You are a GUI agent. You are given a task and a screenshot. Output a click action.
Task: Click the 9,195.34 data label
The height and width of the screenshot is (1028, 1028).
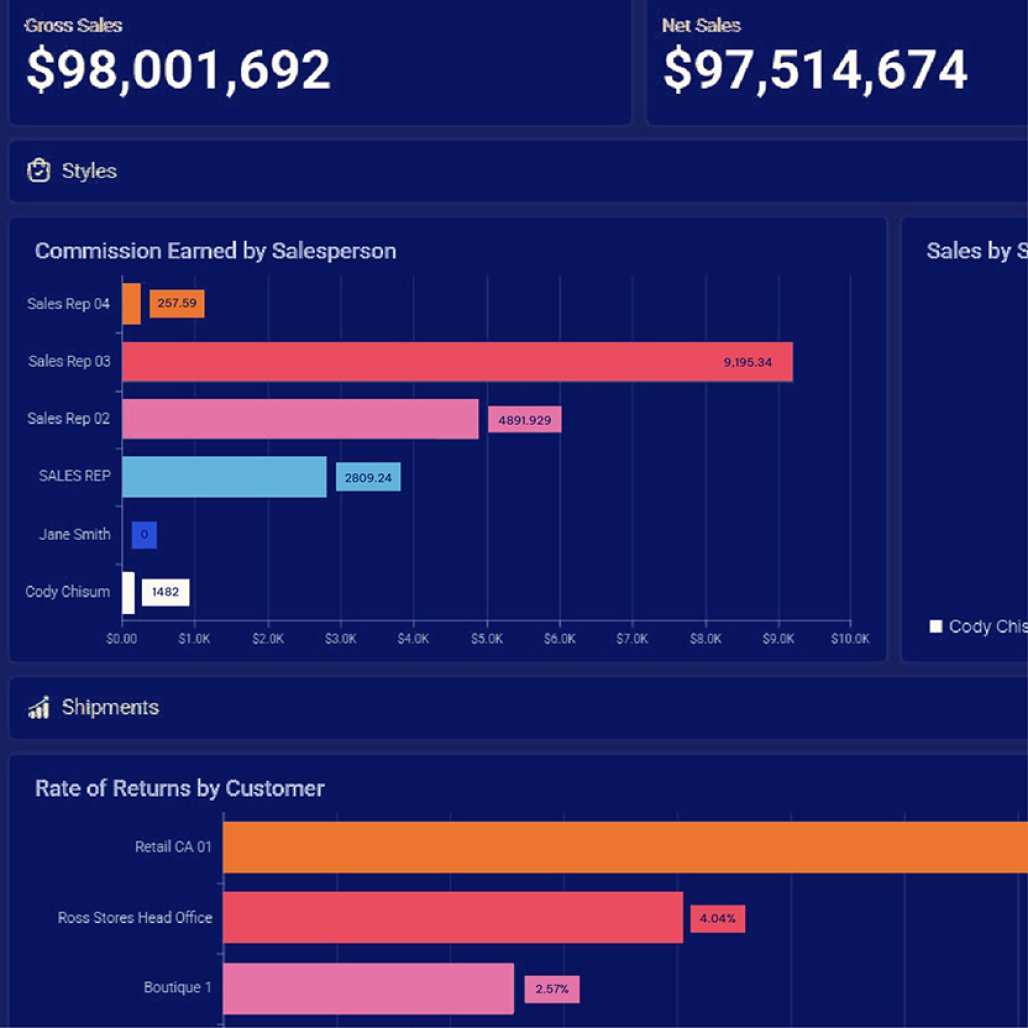[x=747, y=362]
